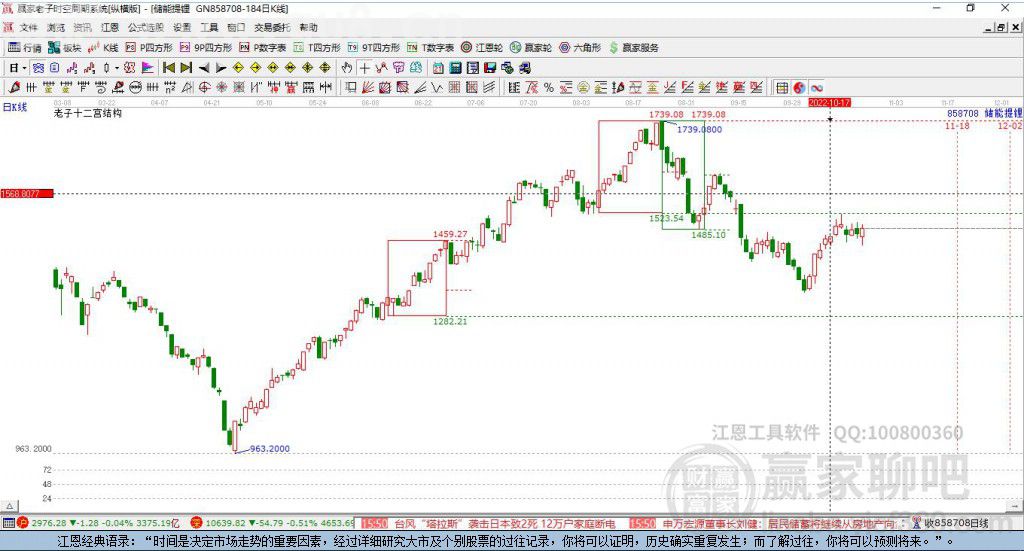This screenshot has height=551, width=1024.
Task: Expand the bottom-left triangle panel button
Action: pos(10,505)
